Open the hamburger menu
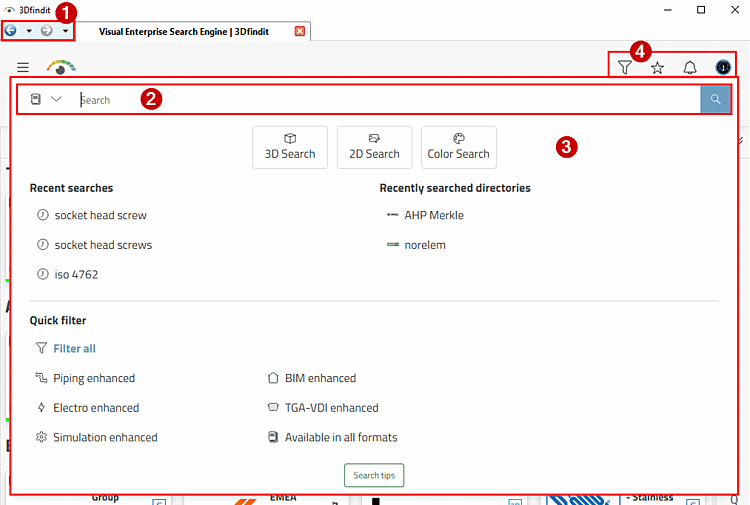Viewport: 750px width, 505px height. [x=23, y=67]
